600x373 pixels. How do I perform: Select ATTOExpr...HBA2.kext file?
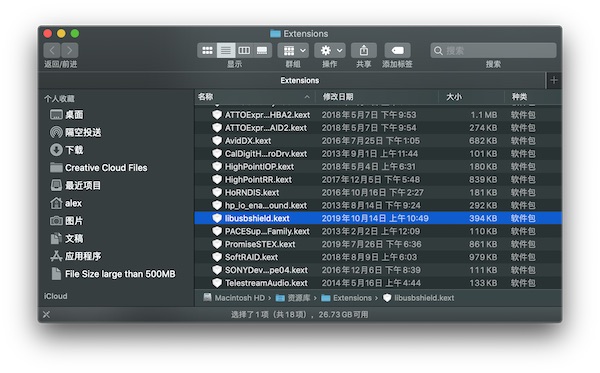(x=378, y=115)
